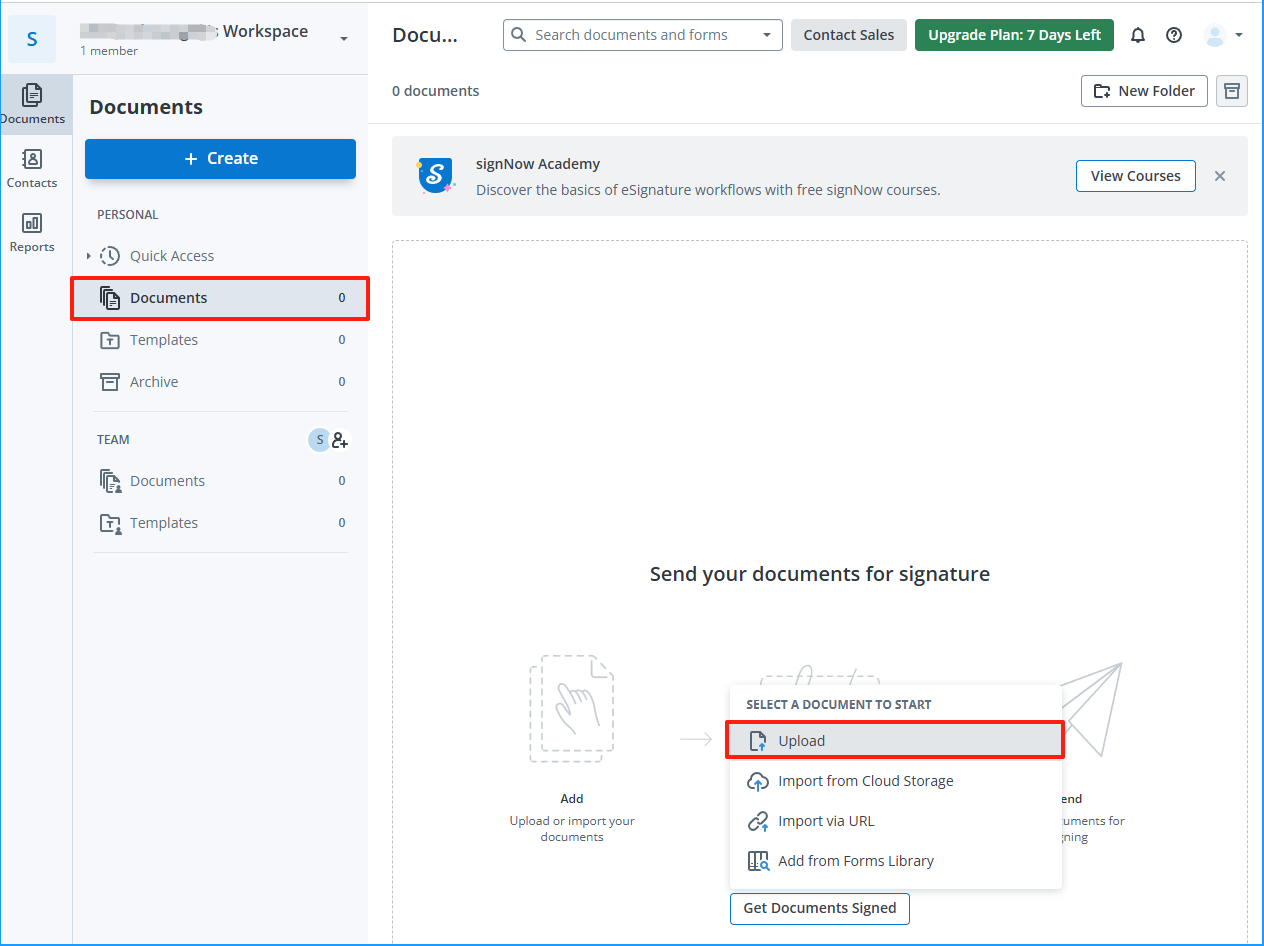Open the user profile avatar menu
This screenshot has height=946, width=1264.
pyautogui.click(x=1223, y=35)
